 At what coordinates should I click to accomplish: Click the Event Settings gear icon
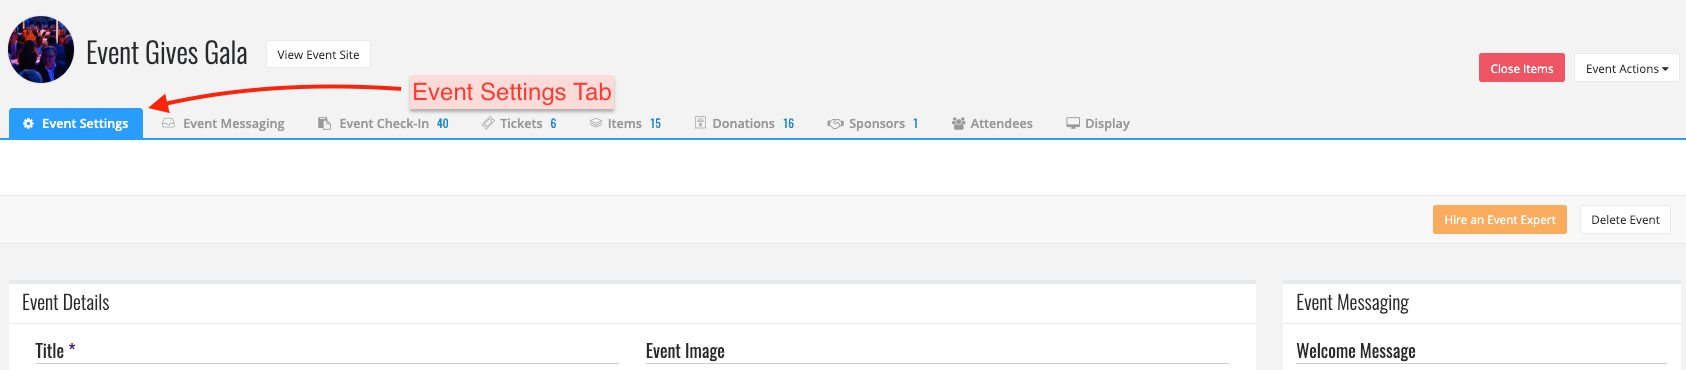click(29, 124)
